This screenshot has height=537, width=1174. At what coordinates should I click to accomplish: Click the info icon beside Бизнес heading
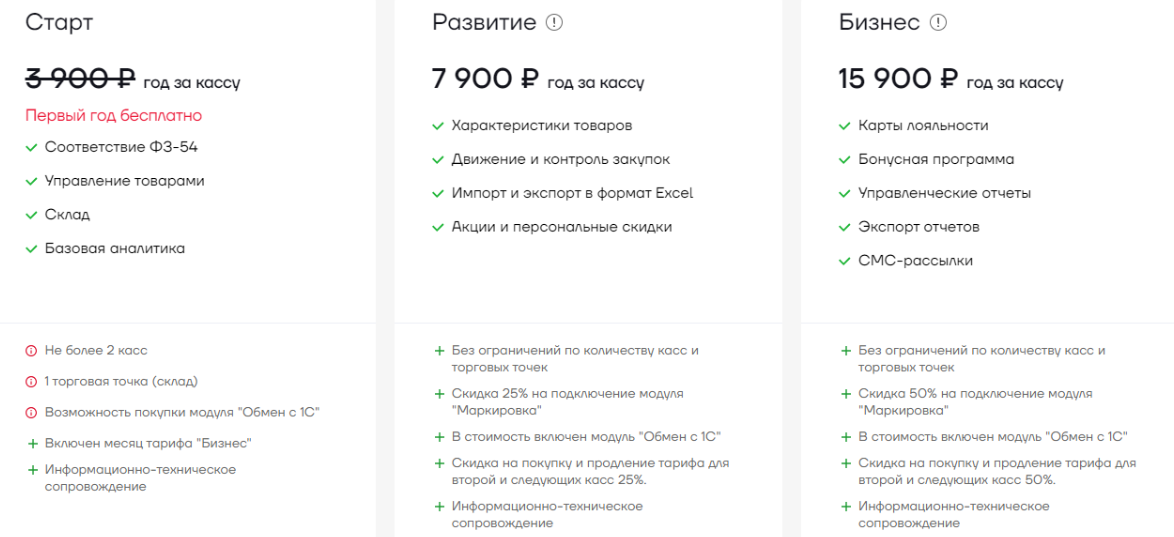point(938,23)
